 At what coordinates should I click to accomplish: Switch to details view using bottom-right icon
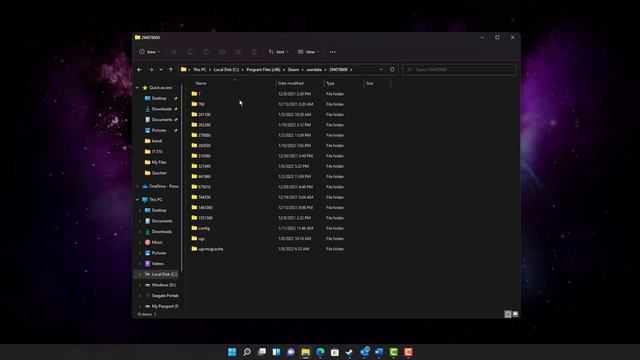pos(508,314)
